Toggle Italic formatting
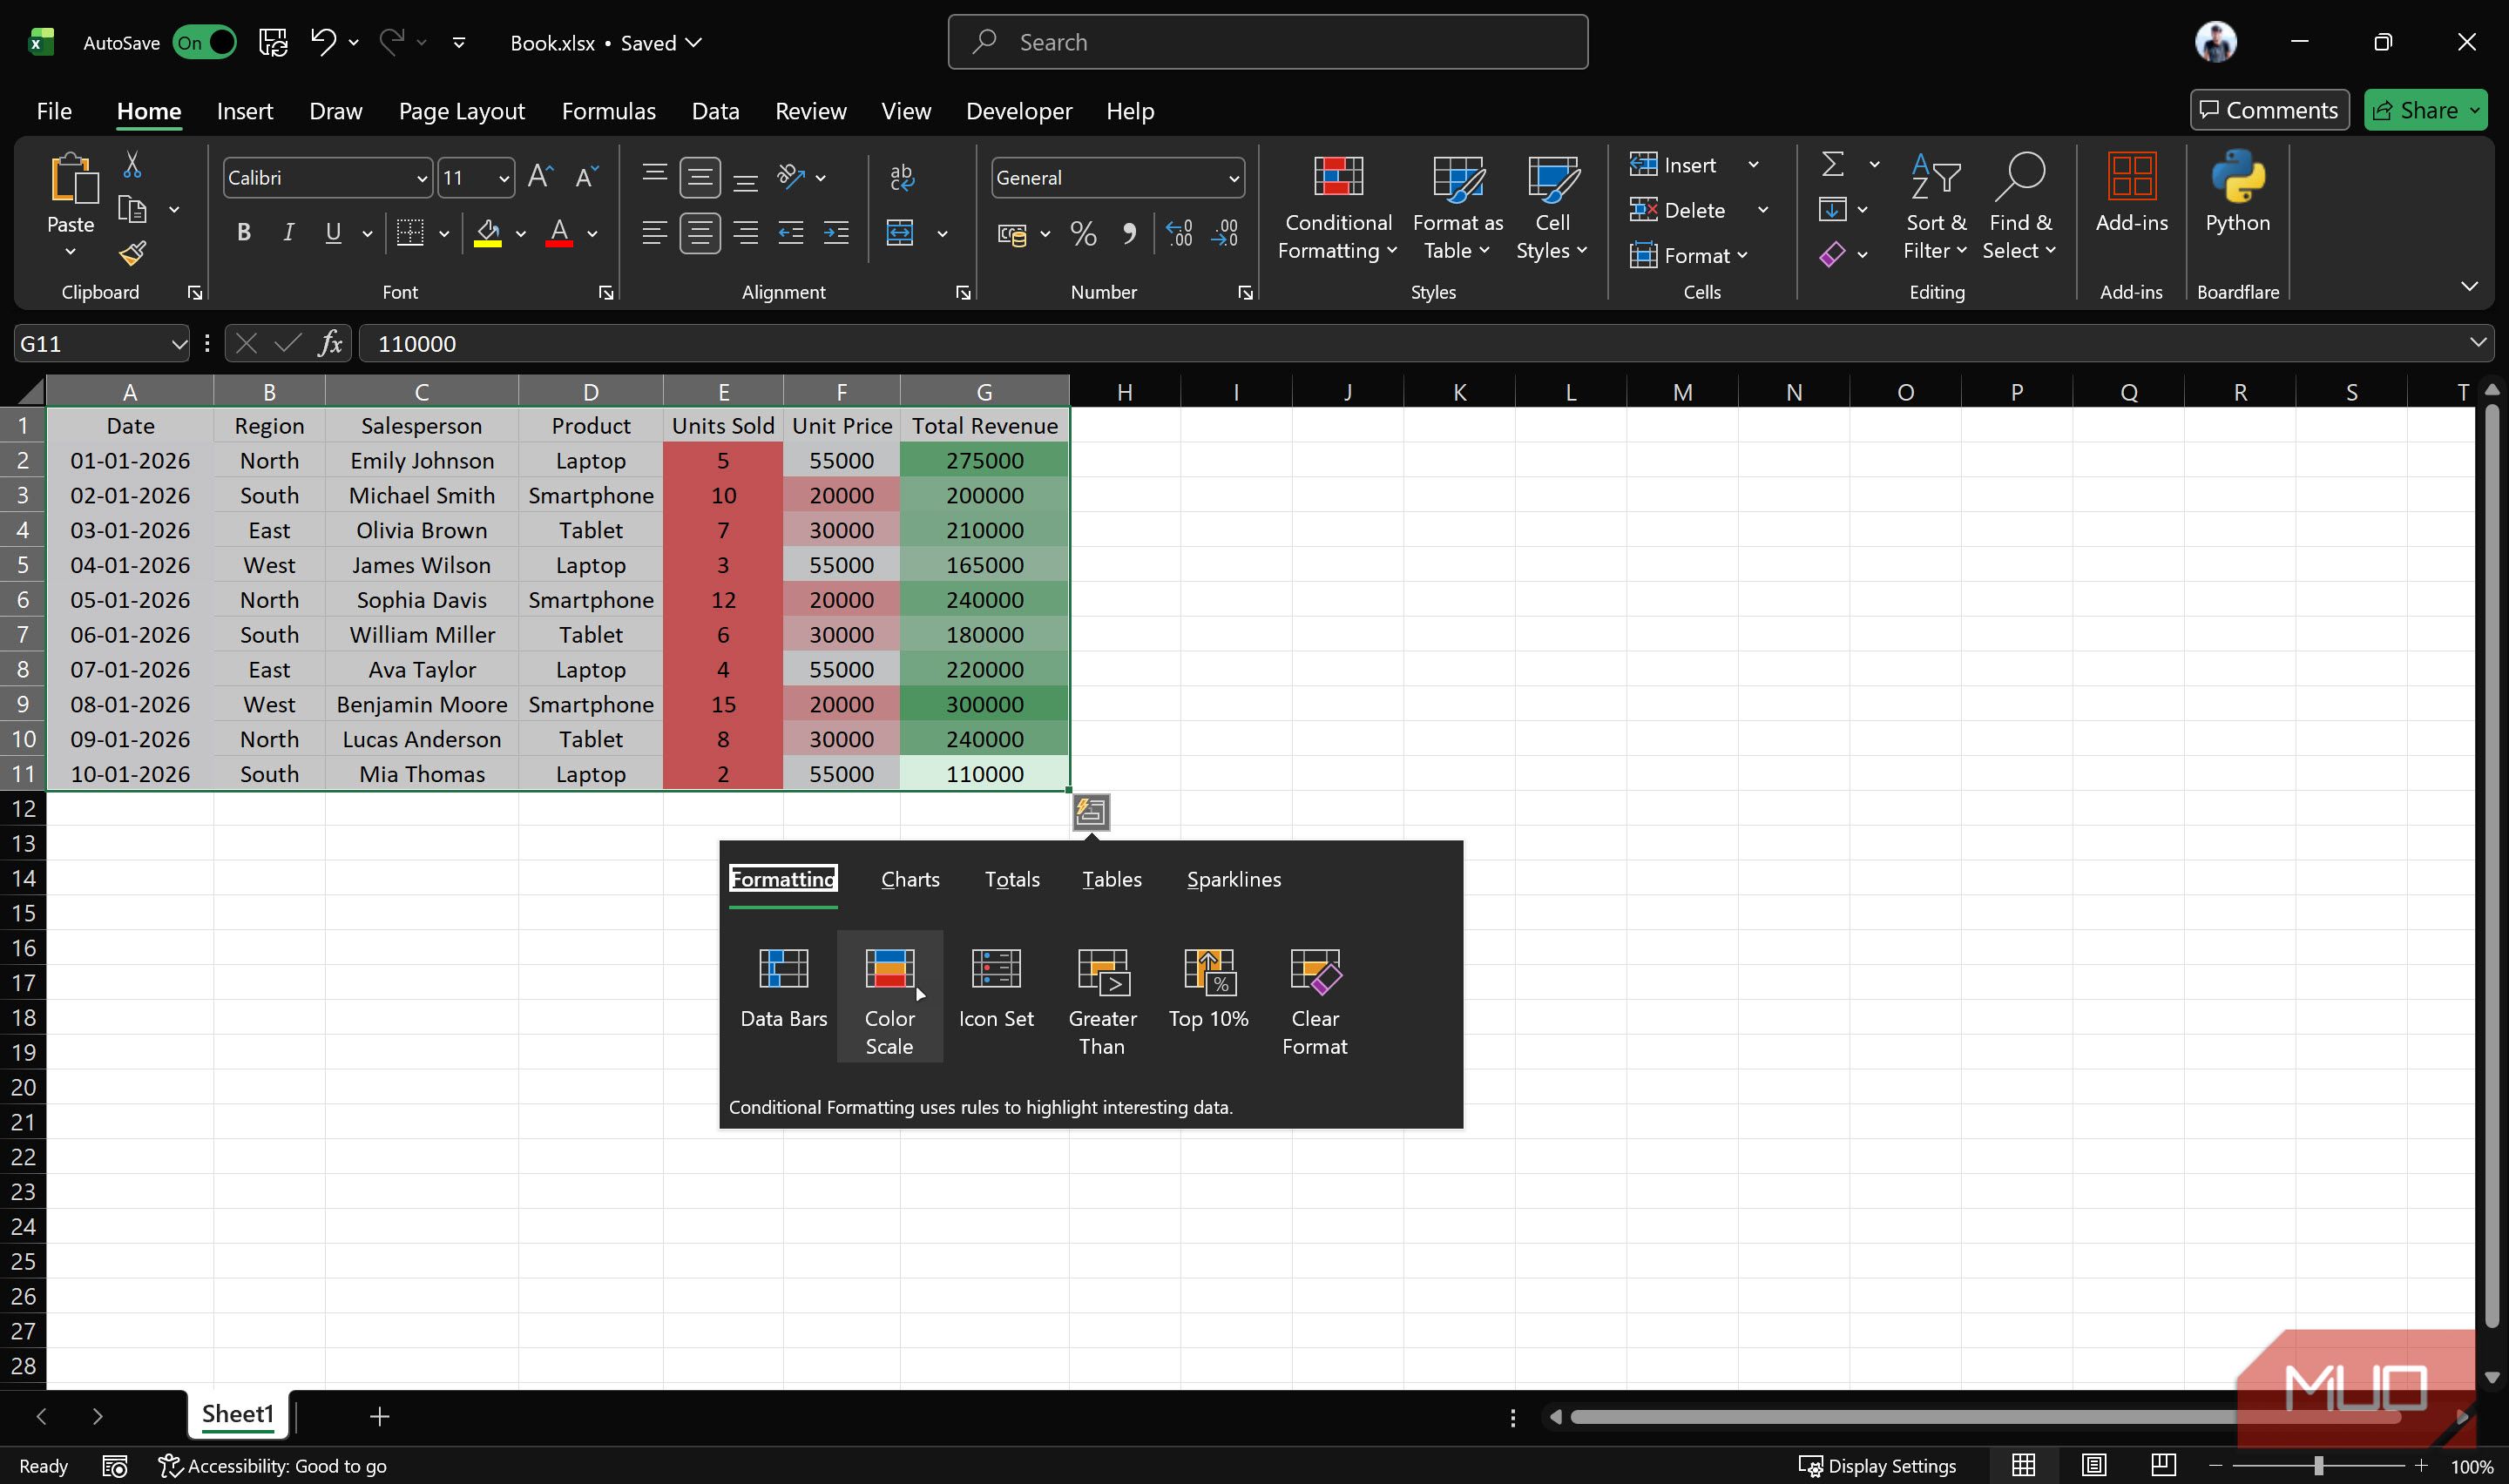 click(x=288, y=233)
